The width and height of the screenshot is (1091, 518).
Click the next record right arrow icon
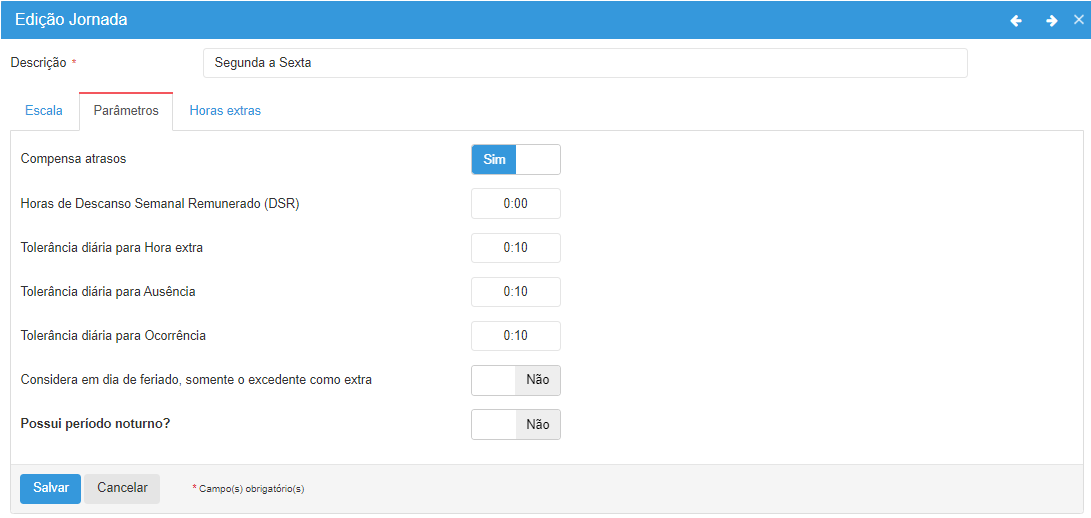(x=1051, y=20)
